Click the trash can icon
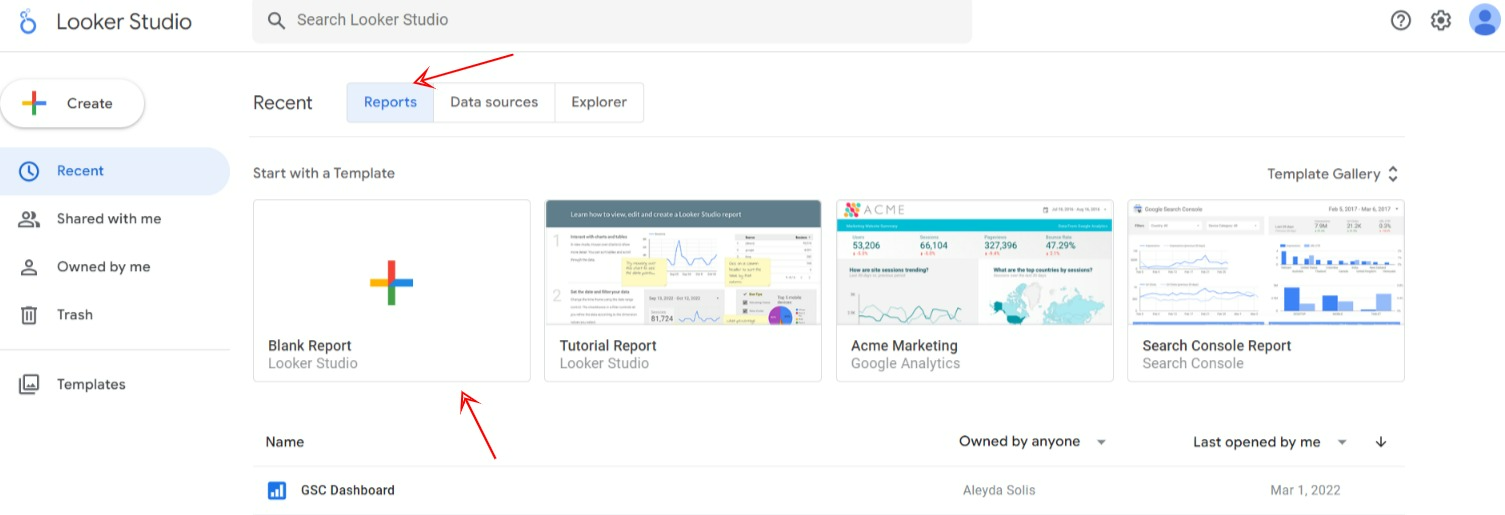Image resolution: width=1505 pixels, height=515 pixels. (29, 315)
